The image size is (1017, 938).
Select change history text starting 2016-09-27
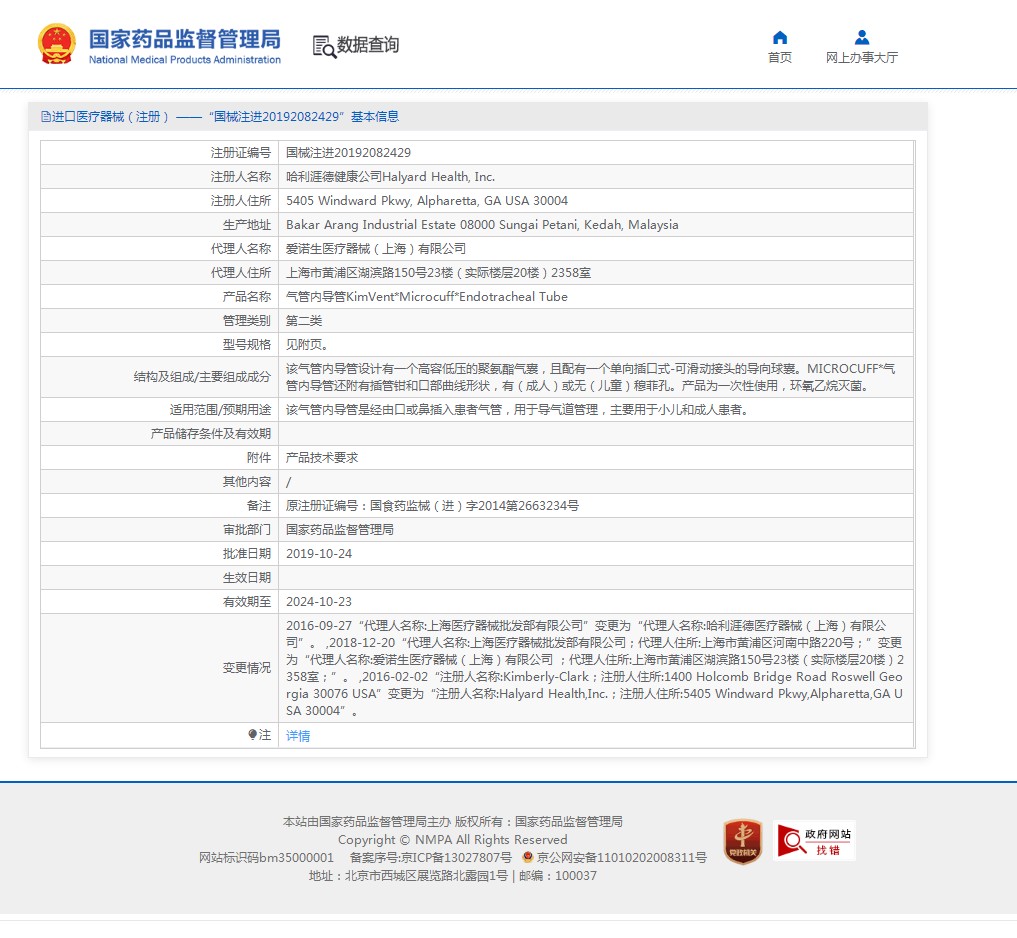point(595,668)
